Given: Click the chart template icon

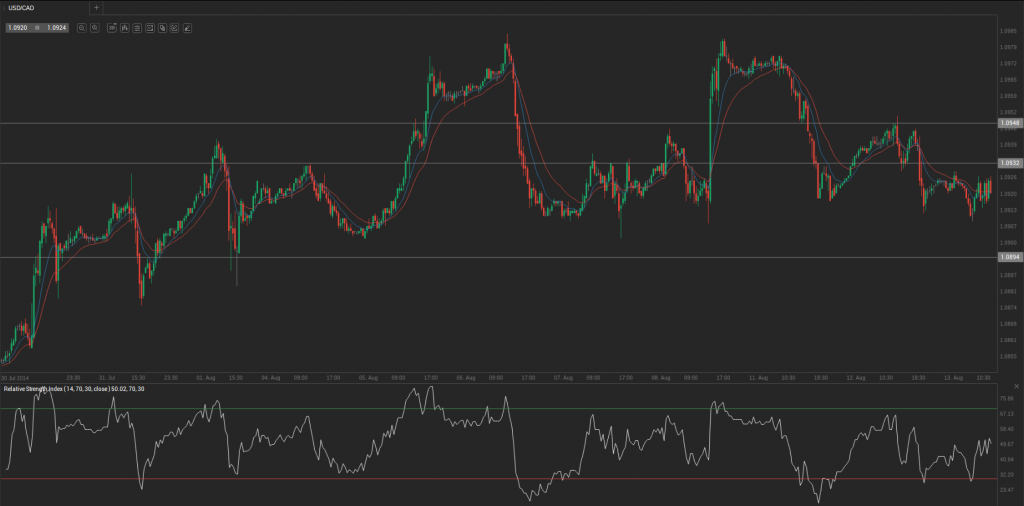Looking at the screenshot, I should [150, 28].
